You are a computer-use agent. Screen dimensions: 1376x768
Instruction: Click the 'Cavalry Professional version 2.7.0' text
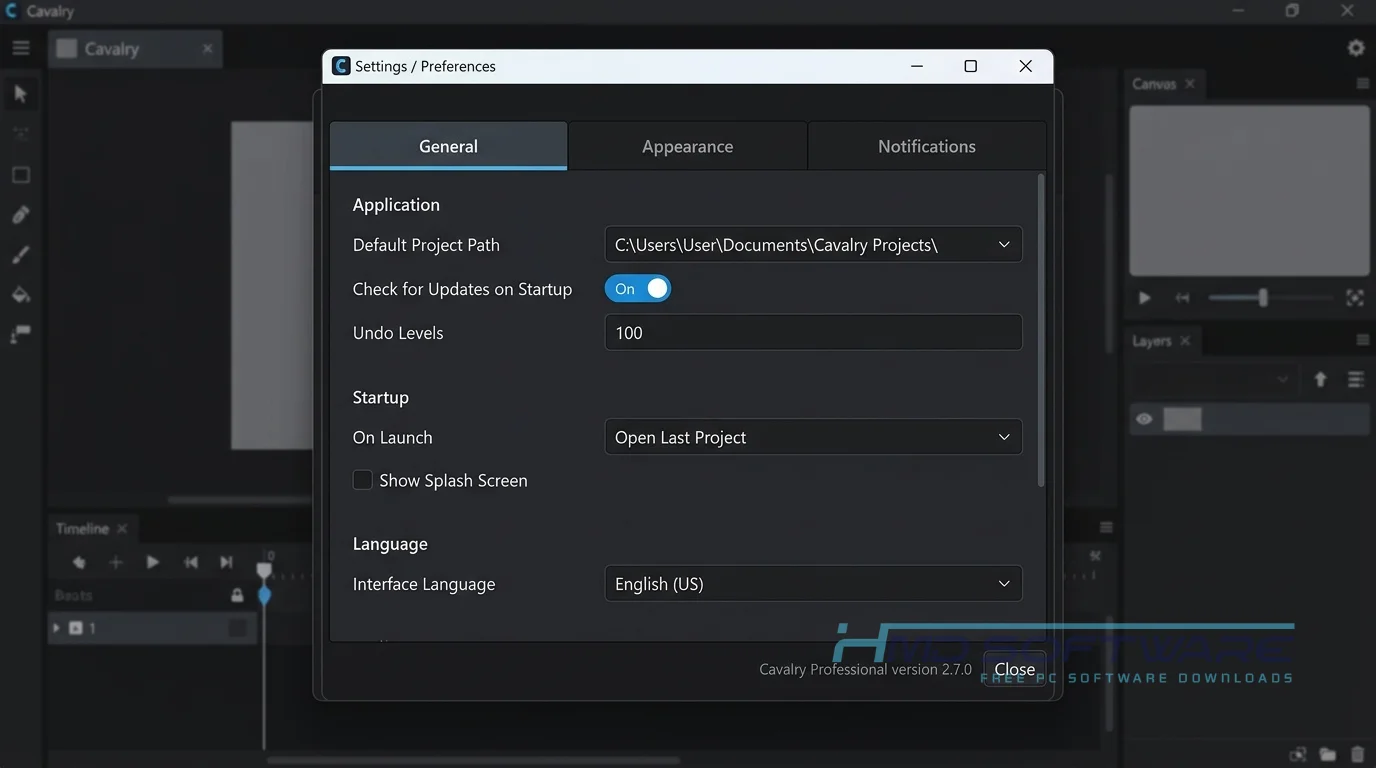coord(865,669)
